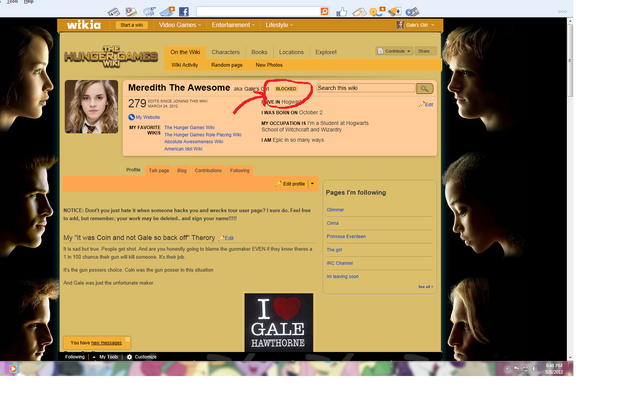The width and height of the screenshot is (640, 400).
Task: Click the user avatar profile picture
Action: pos(91,107)
